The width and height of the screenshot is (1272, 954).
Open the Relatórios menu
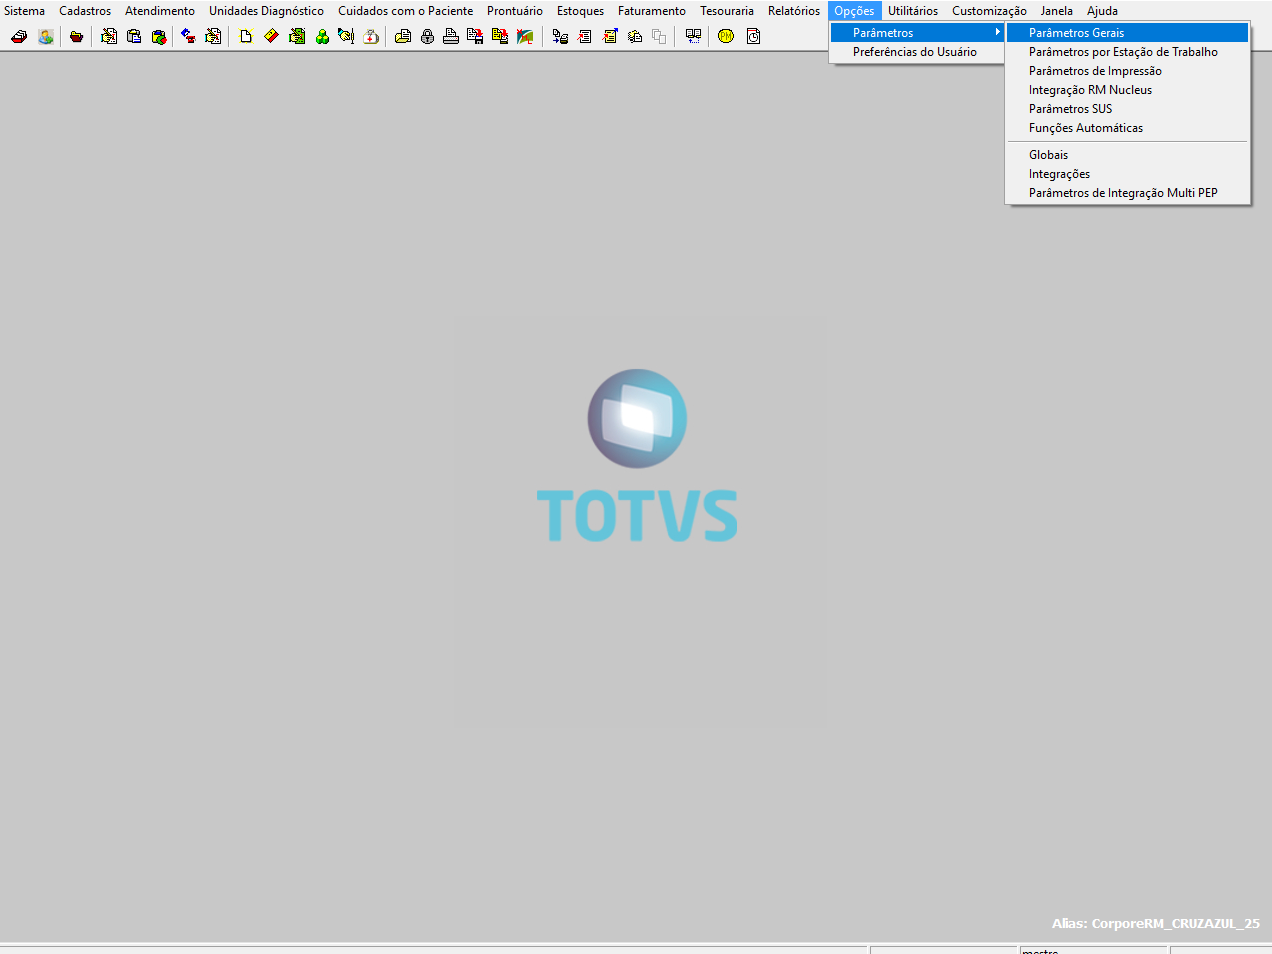coord(794,11)
